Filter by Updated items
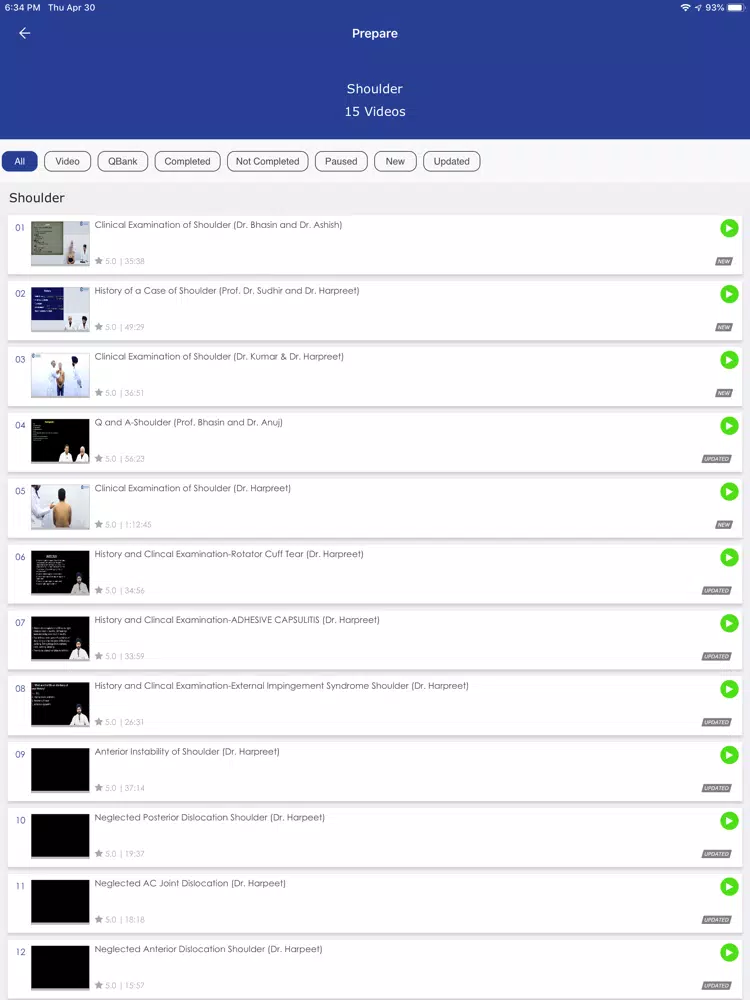The height and width of the screenshot is (1000, 750). pos(452,161)
